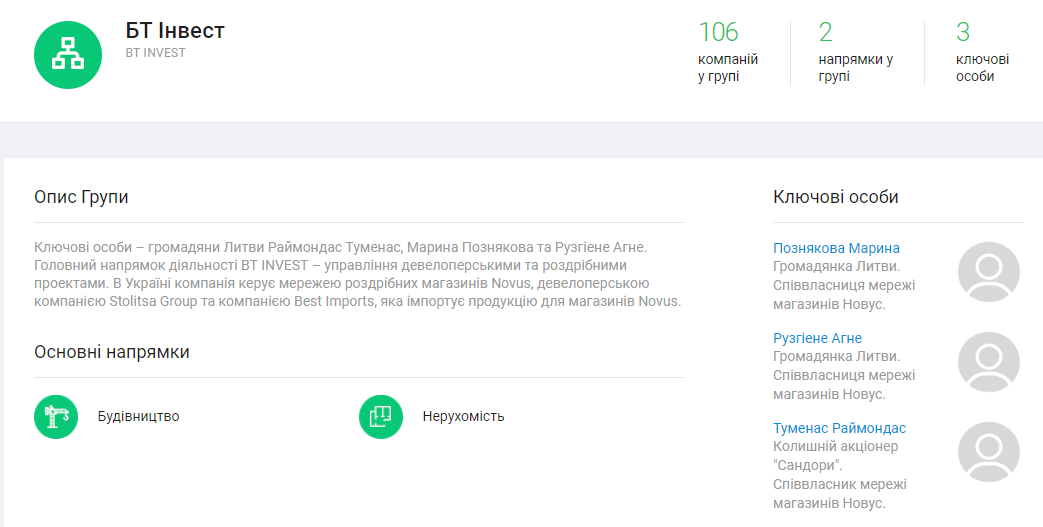
Task: Click the Нерухомість real estate icon
Action: pos(381,416)
